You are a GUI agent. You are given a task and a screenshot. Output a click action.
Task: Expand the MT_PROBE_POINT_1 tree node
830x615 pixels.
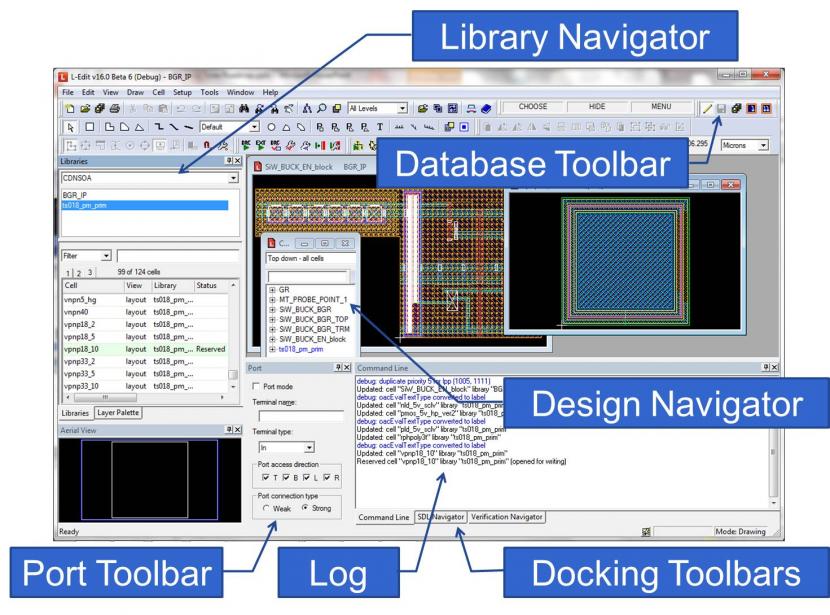[x=272, y=300]
